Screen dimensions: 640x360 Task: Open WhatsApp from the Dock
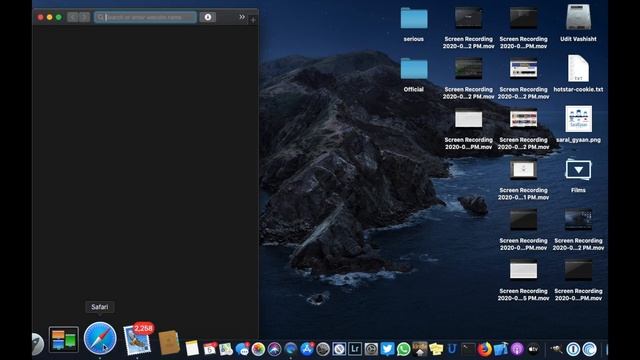pos(403,349)
